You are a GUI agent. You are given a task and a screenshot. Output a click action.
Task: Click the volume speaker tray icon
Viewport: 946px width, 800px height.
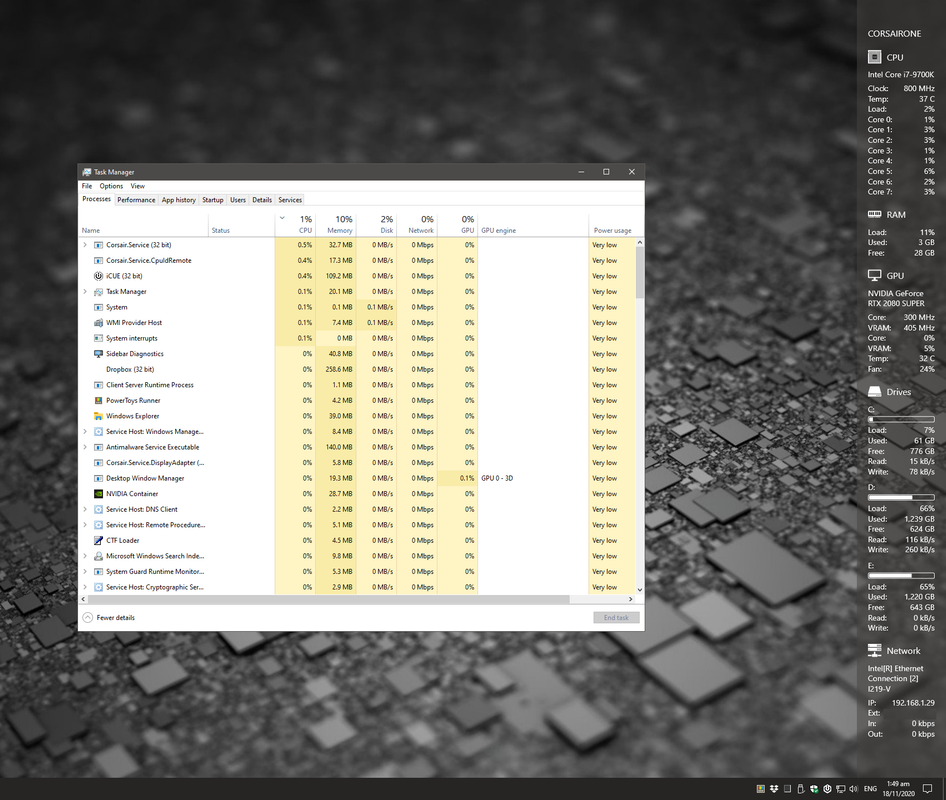(854, 789)
